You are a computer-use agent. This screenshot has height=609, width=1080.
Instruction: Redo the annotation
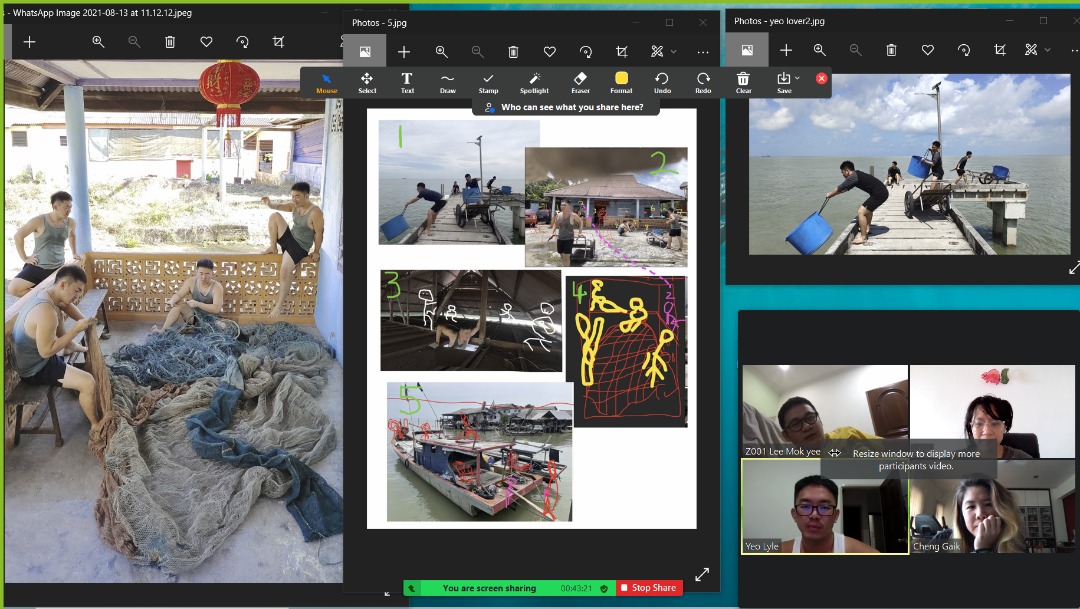(x=703, y=82)
